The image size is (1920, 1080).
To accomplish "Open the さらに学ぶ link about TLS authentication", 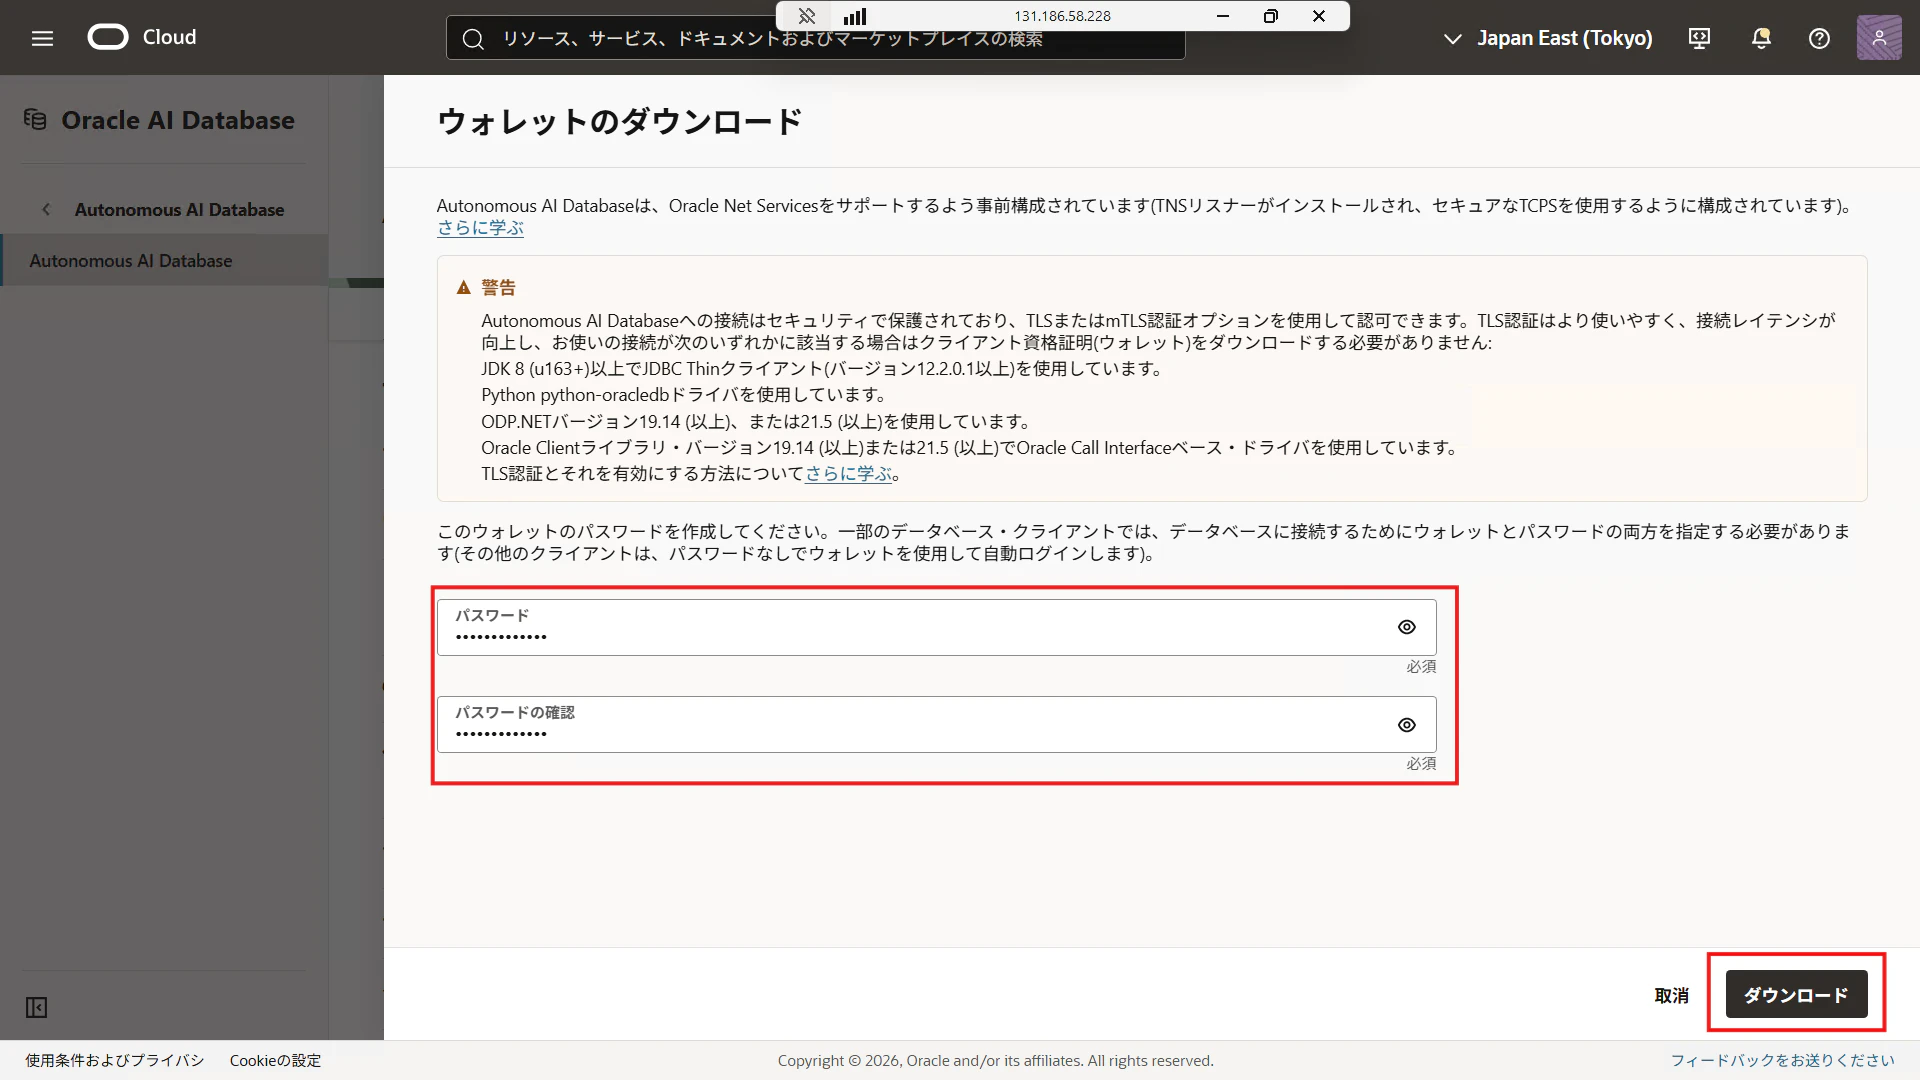I will [x=848, y=474].
